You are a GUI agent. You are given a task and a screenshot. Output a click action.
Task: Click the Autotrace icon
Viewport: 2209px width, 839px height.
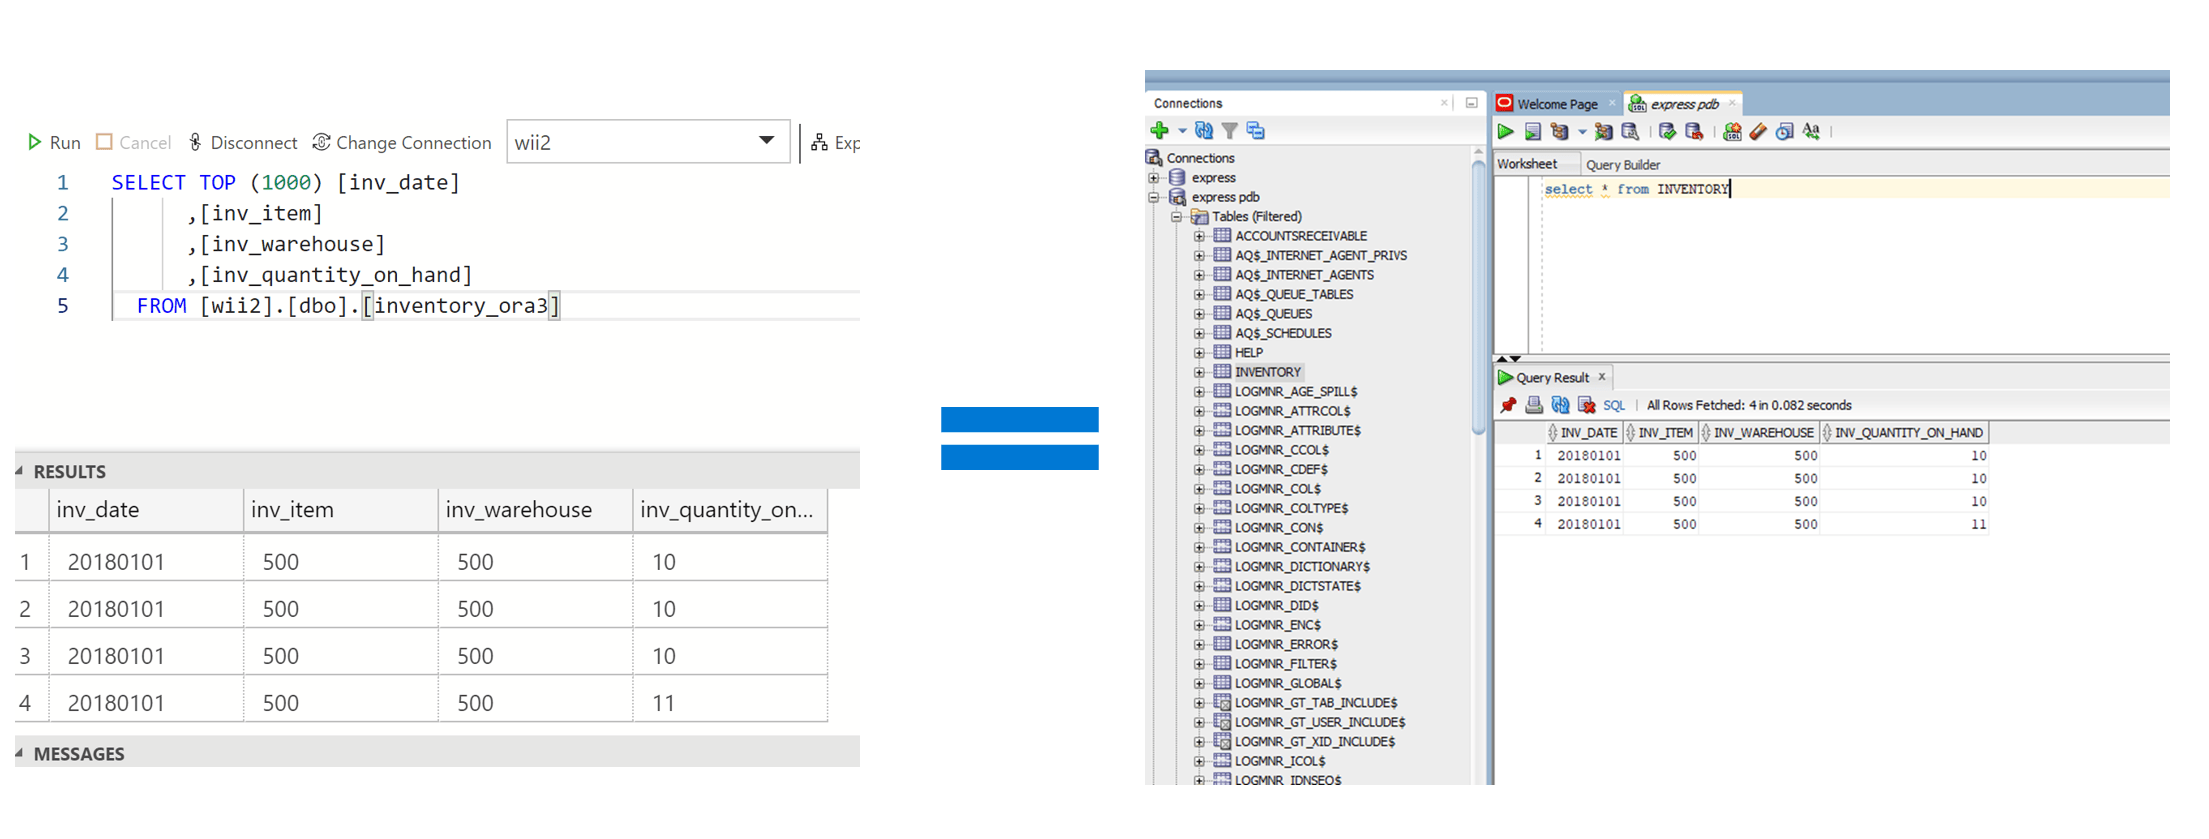(1604, 131)
